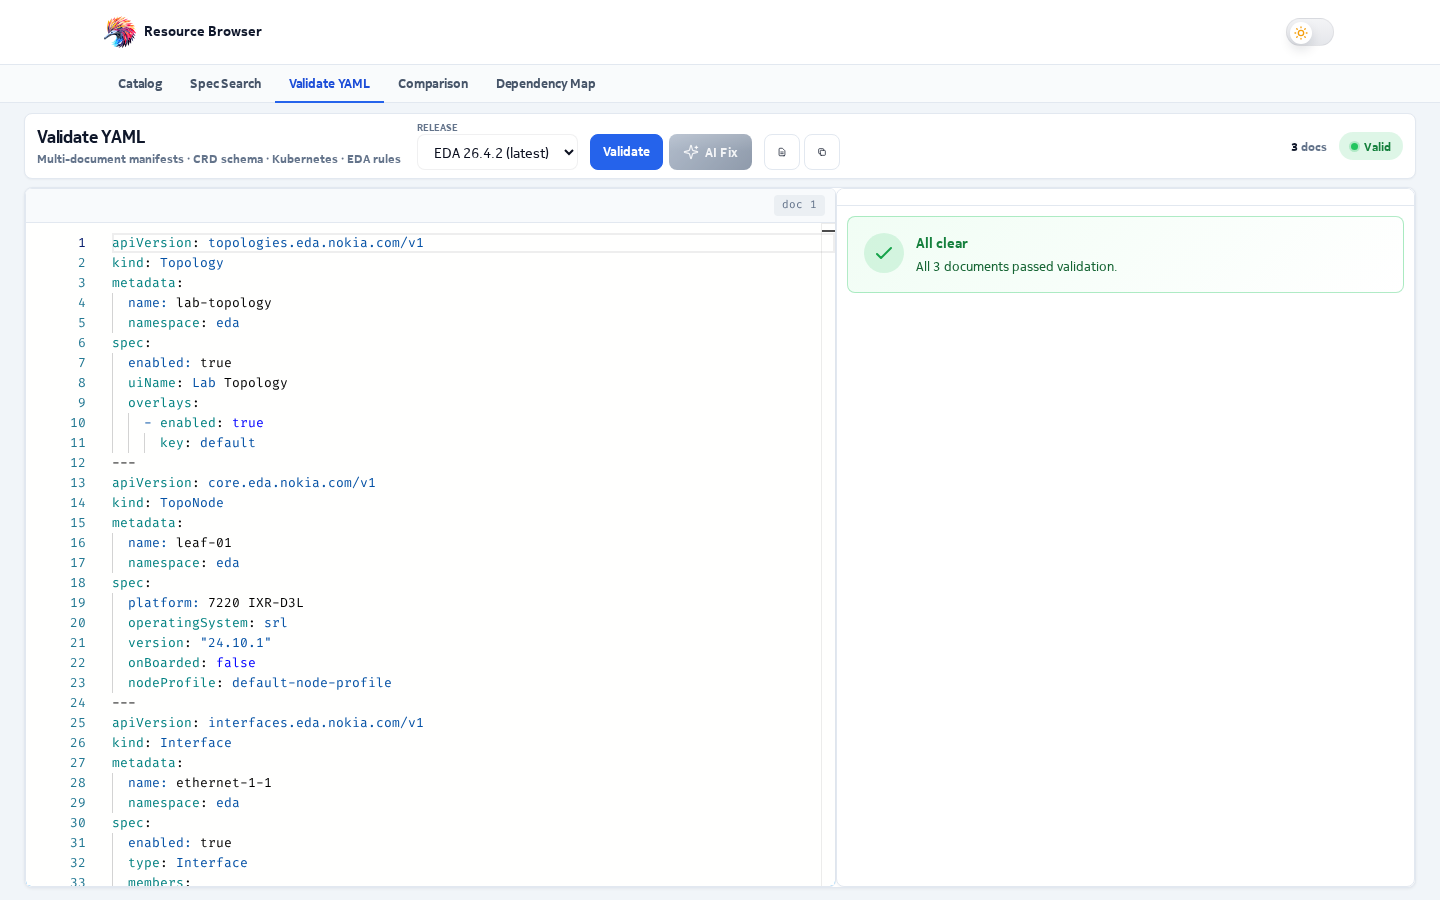Go to the Comparison tab
The height and width of the screenshot is (900, 1440).
tap(433, 84)
